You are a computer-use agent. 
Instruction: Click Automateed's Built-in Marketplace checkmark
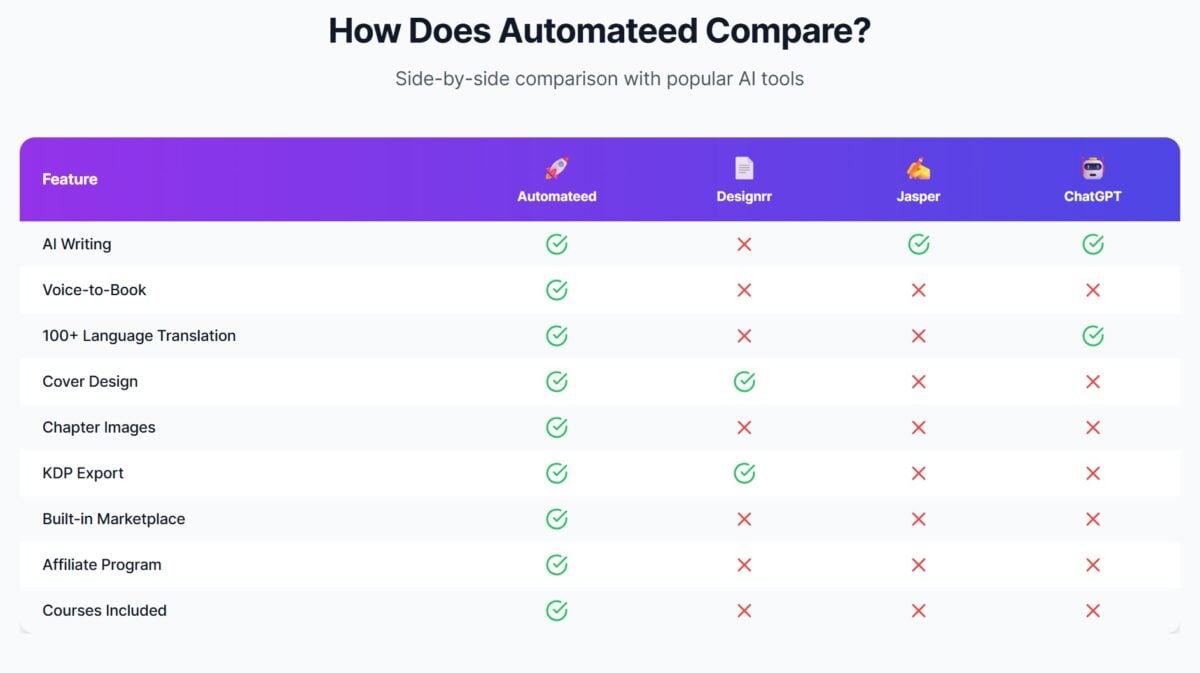557,519
